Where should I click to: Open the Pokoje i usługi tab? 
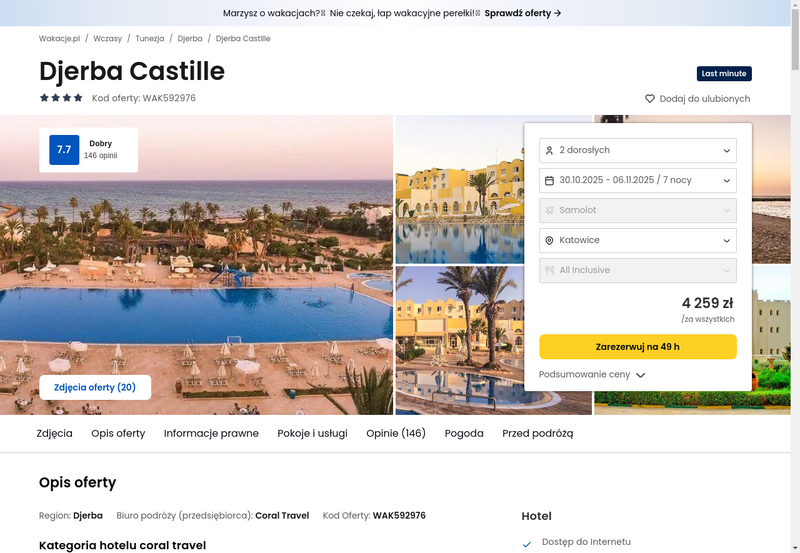click(x=312, y=433)
